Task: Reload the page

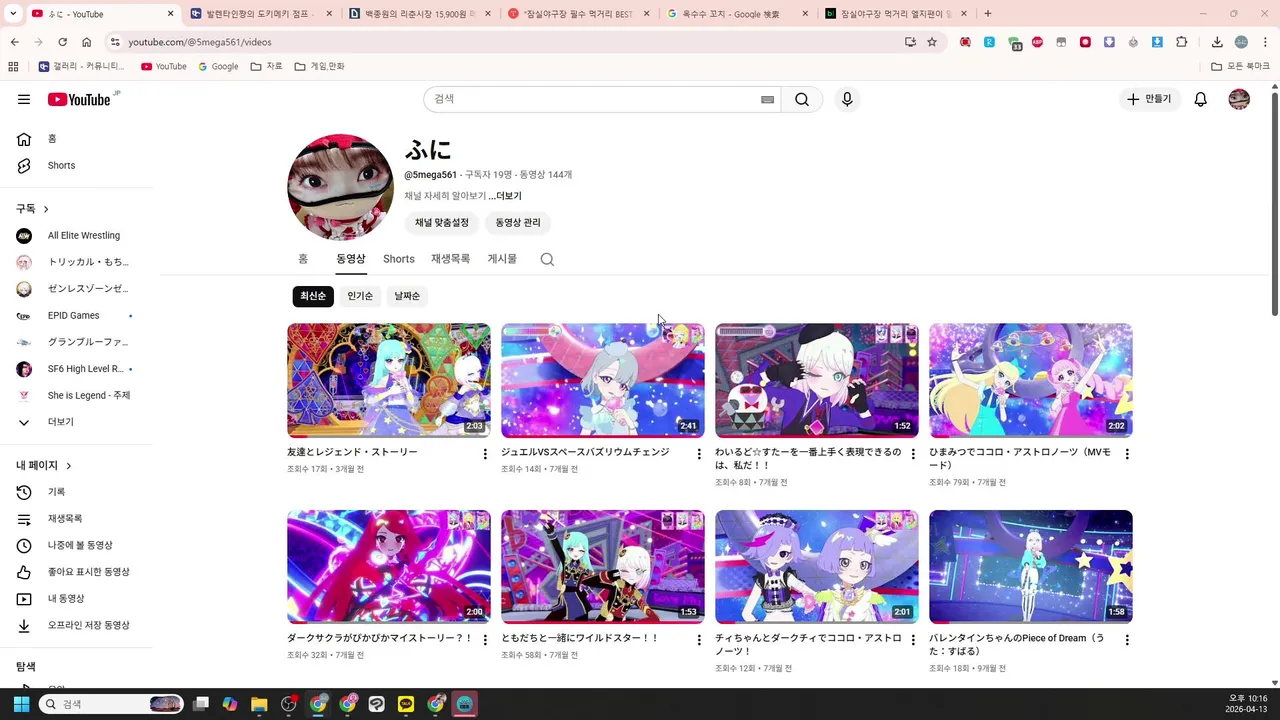Action: pyautogui.click(x=62, y=42)
